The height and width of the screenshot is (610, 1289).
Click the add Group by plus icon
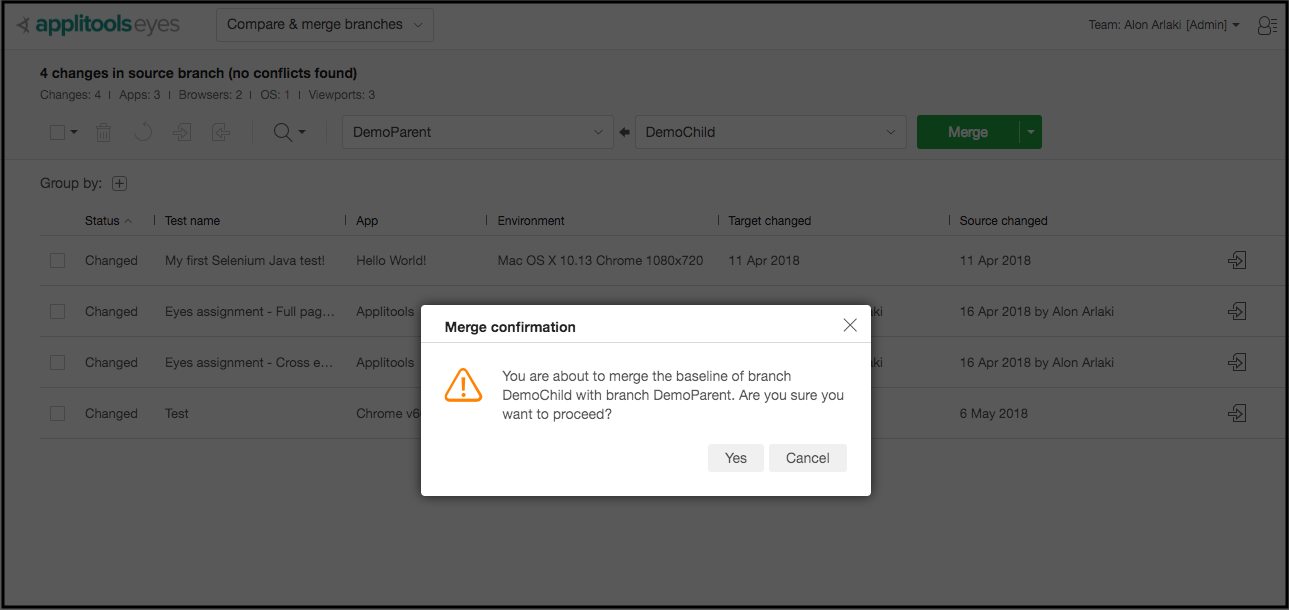120,183
